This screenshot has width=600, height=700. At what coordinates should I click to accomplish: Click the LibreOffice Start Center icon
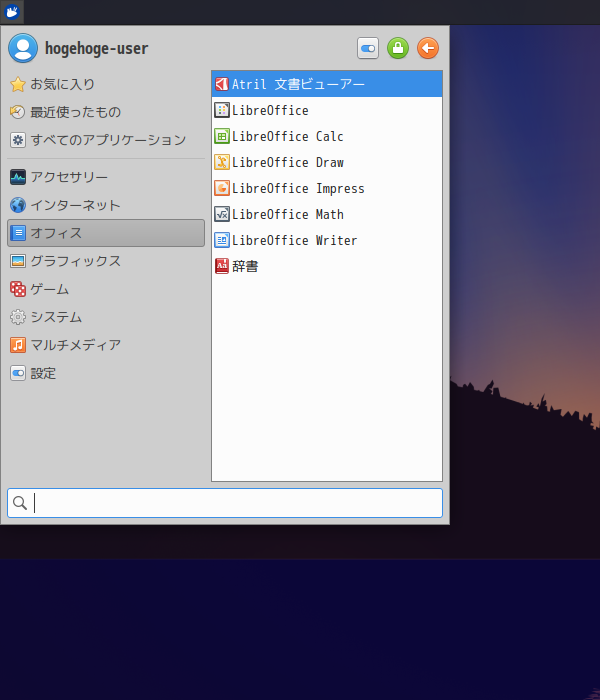tap(222, 110)
